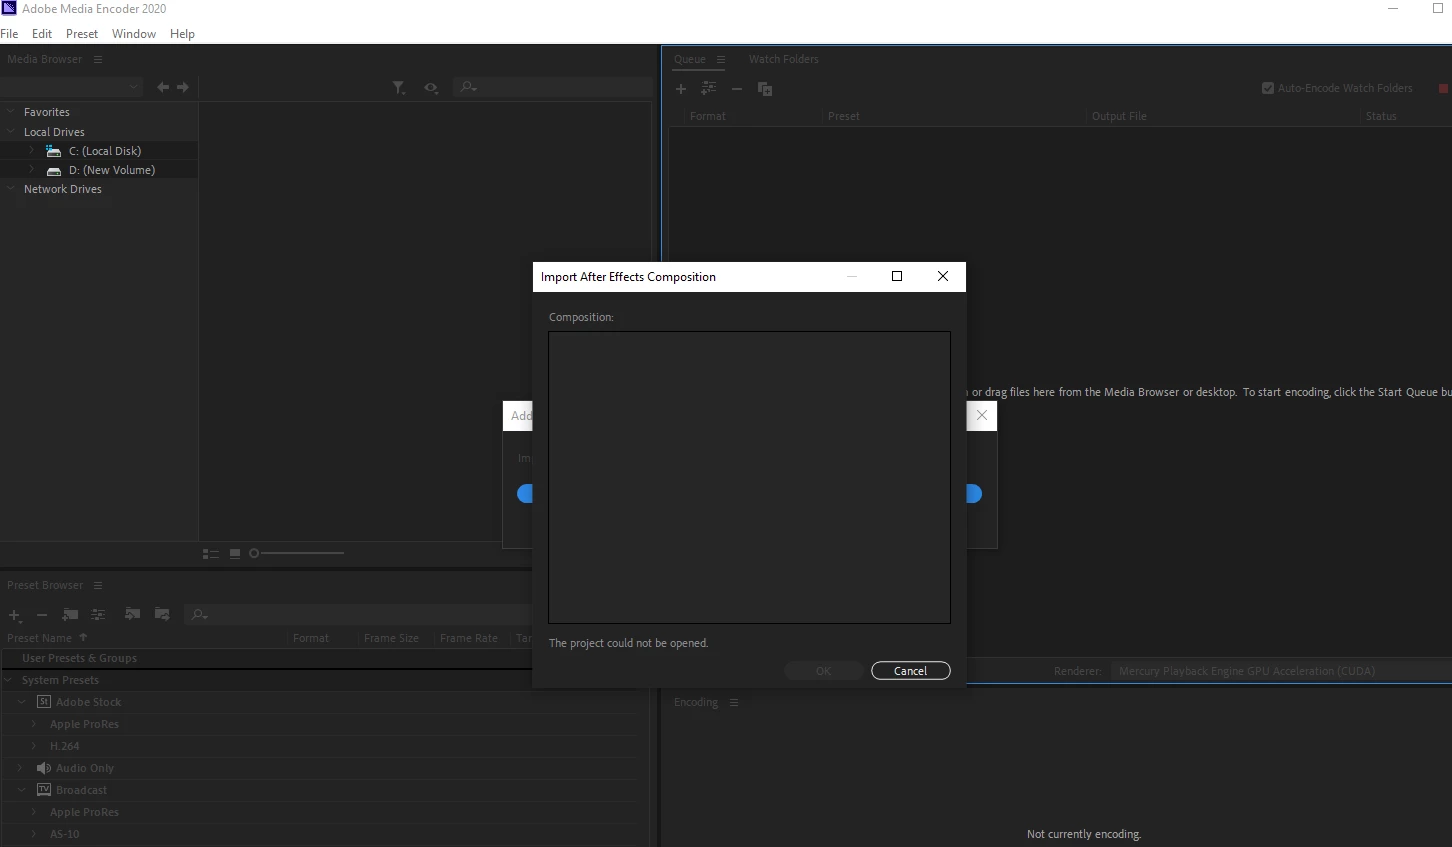
Task: Collapse the Favorites section
Action: coord(11,112)
